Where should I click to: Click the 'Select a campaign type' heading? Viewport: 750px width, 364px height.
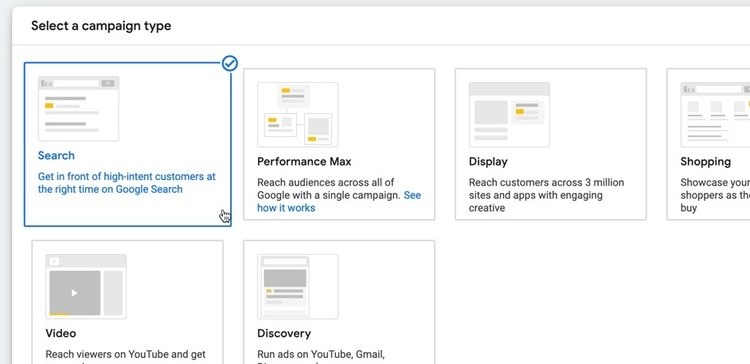(x=101, y=25)
